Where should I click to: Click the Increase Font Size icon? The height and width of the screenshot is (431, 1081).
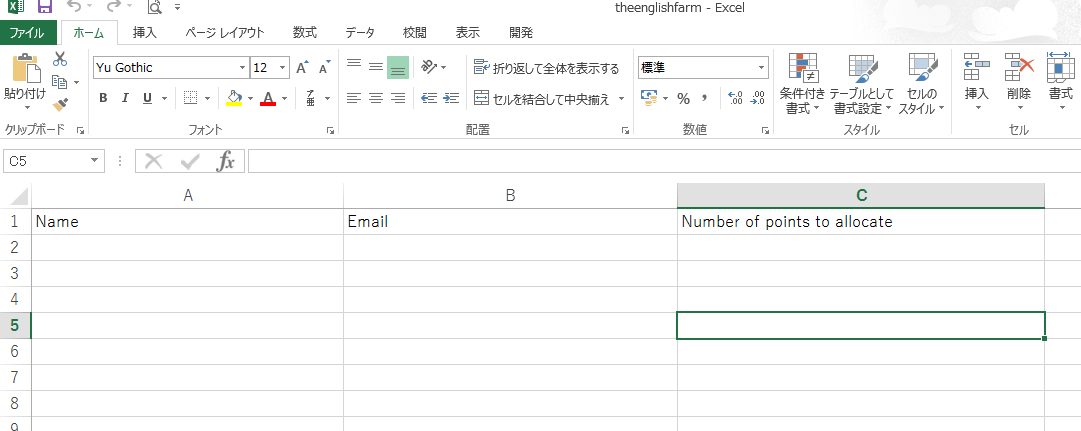[302, 68]
